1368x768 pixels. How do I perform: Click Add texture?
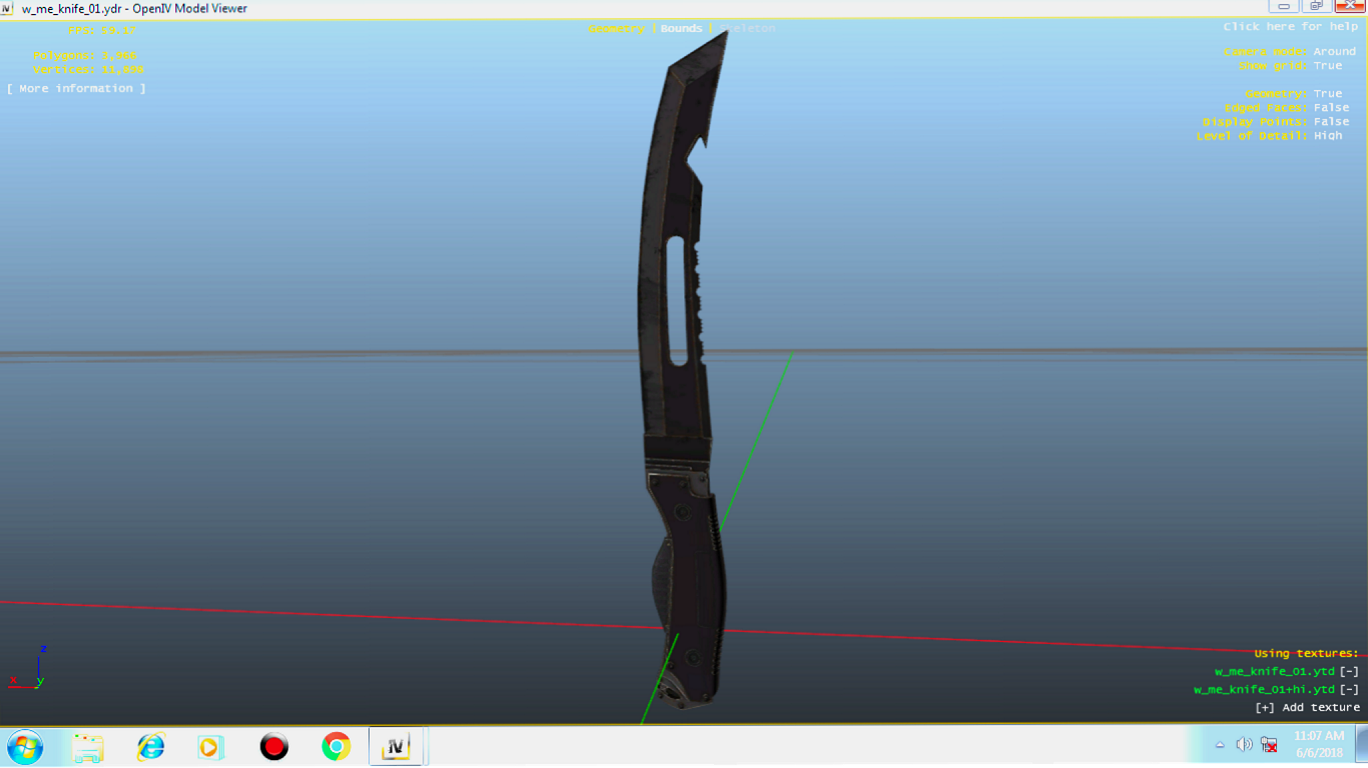(1307, 708)
